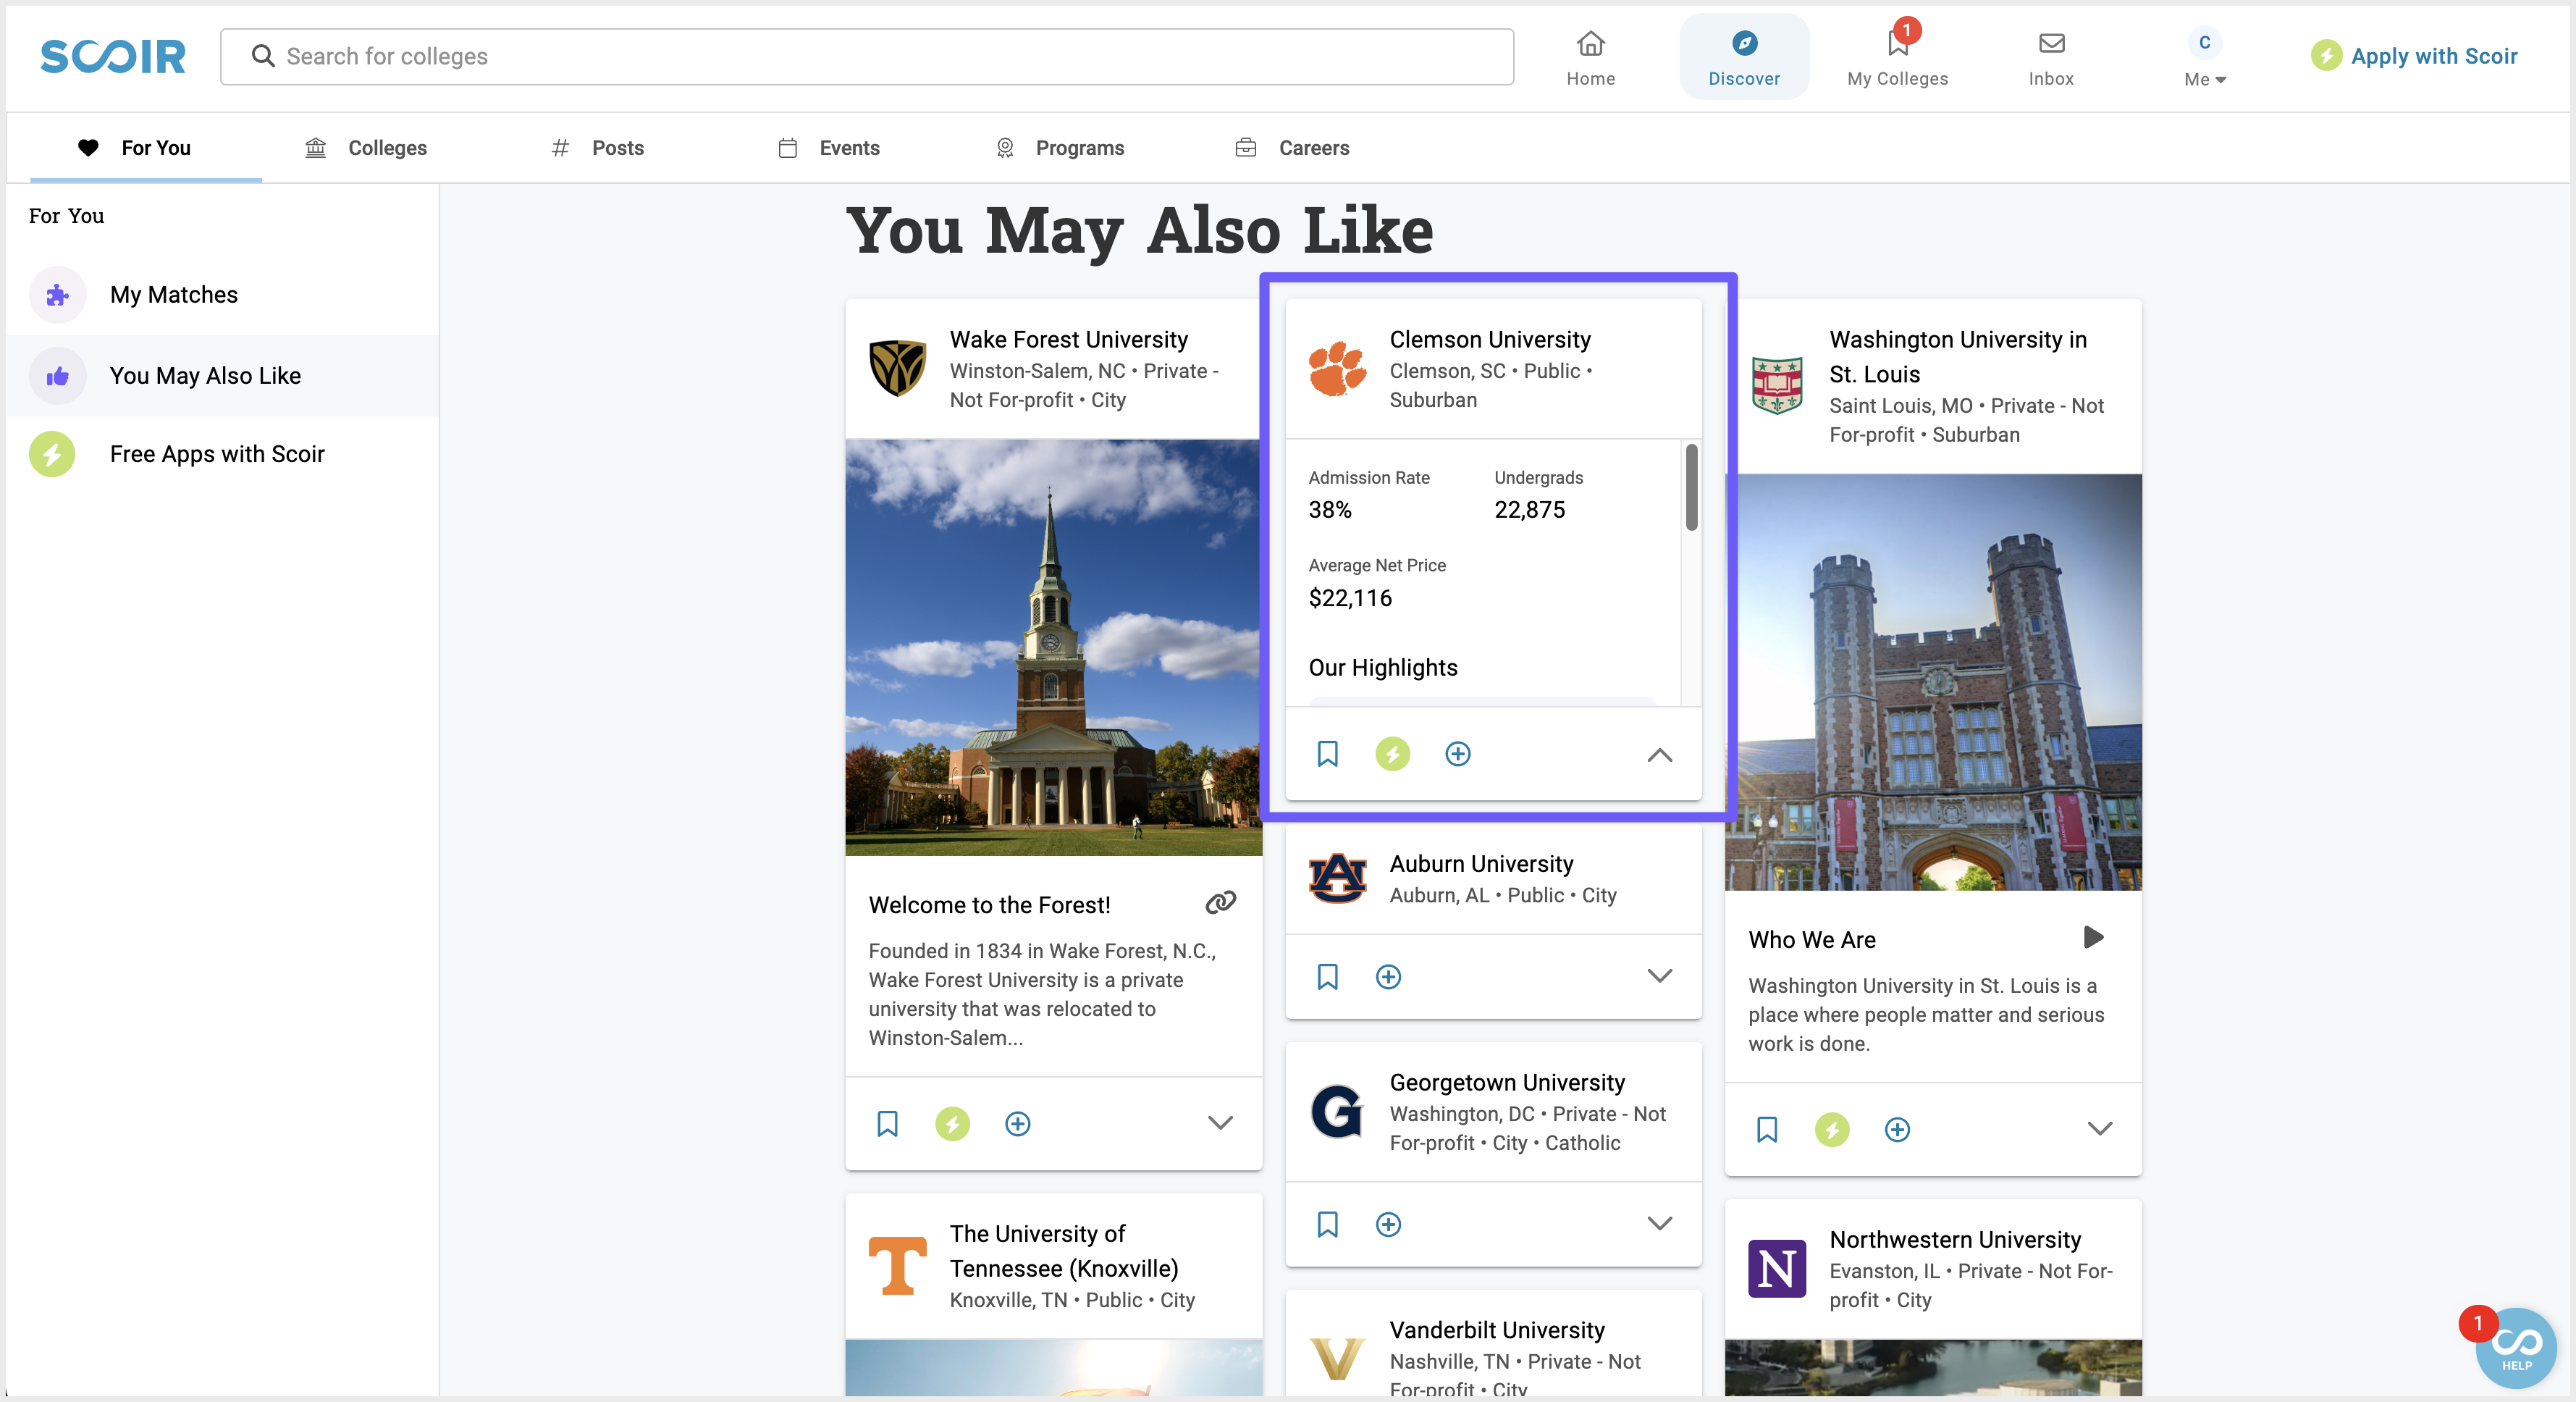Viewport: 2576px width, 1402px height.
Task: Open Auburn University title
Action: 1481,864
